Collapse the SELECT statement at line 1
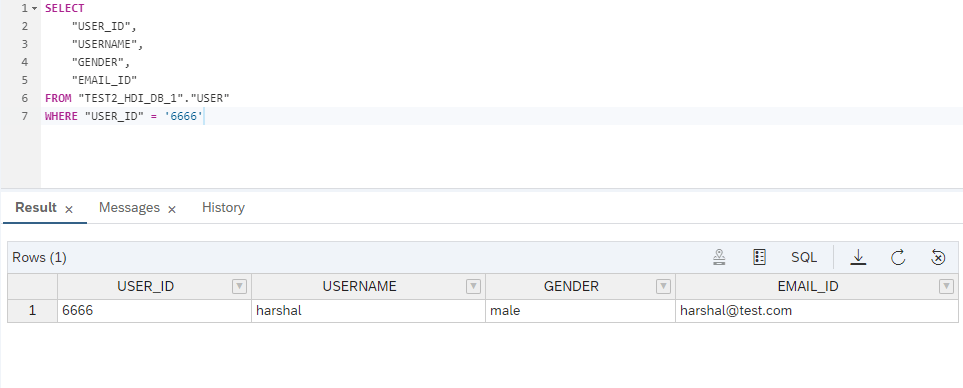 (x=34, y=9)
